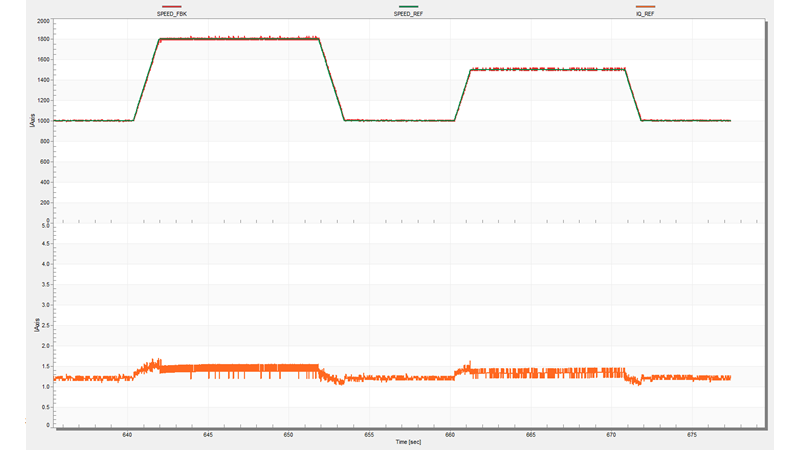Click the red SPEED_FBK legend line swatch
Viewport: 800px width, 450px height.
[x=171, y=7]
